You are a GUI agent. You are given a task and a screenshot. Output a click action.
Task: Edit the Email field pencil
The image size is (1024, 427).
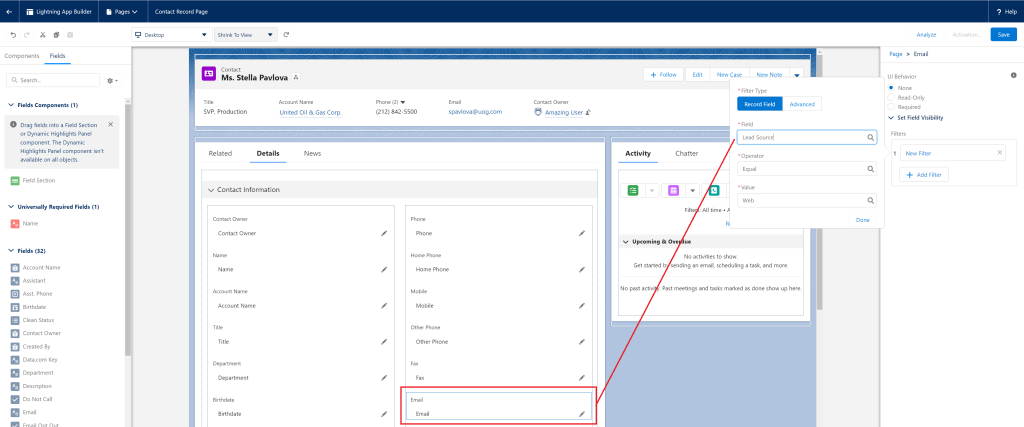click(x=581, y=414)
